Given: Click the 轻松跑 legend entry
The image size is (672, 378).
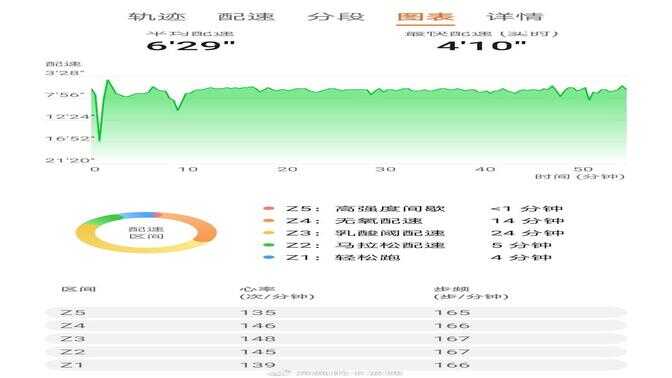Looking at the screenshot, I should point(367,258).
